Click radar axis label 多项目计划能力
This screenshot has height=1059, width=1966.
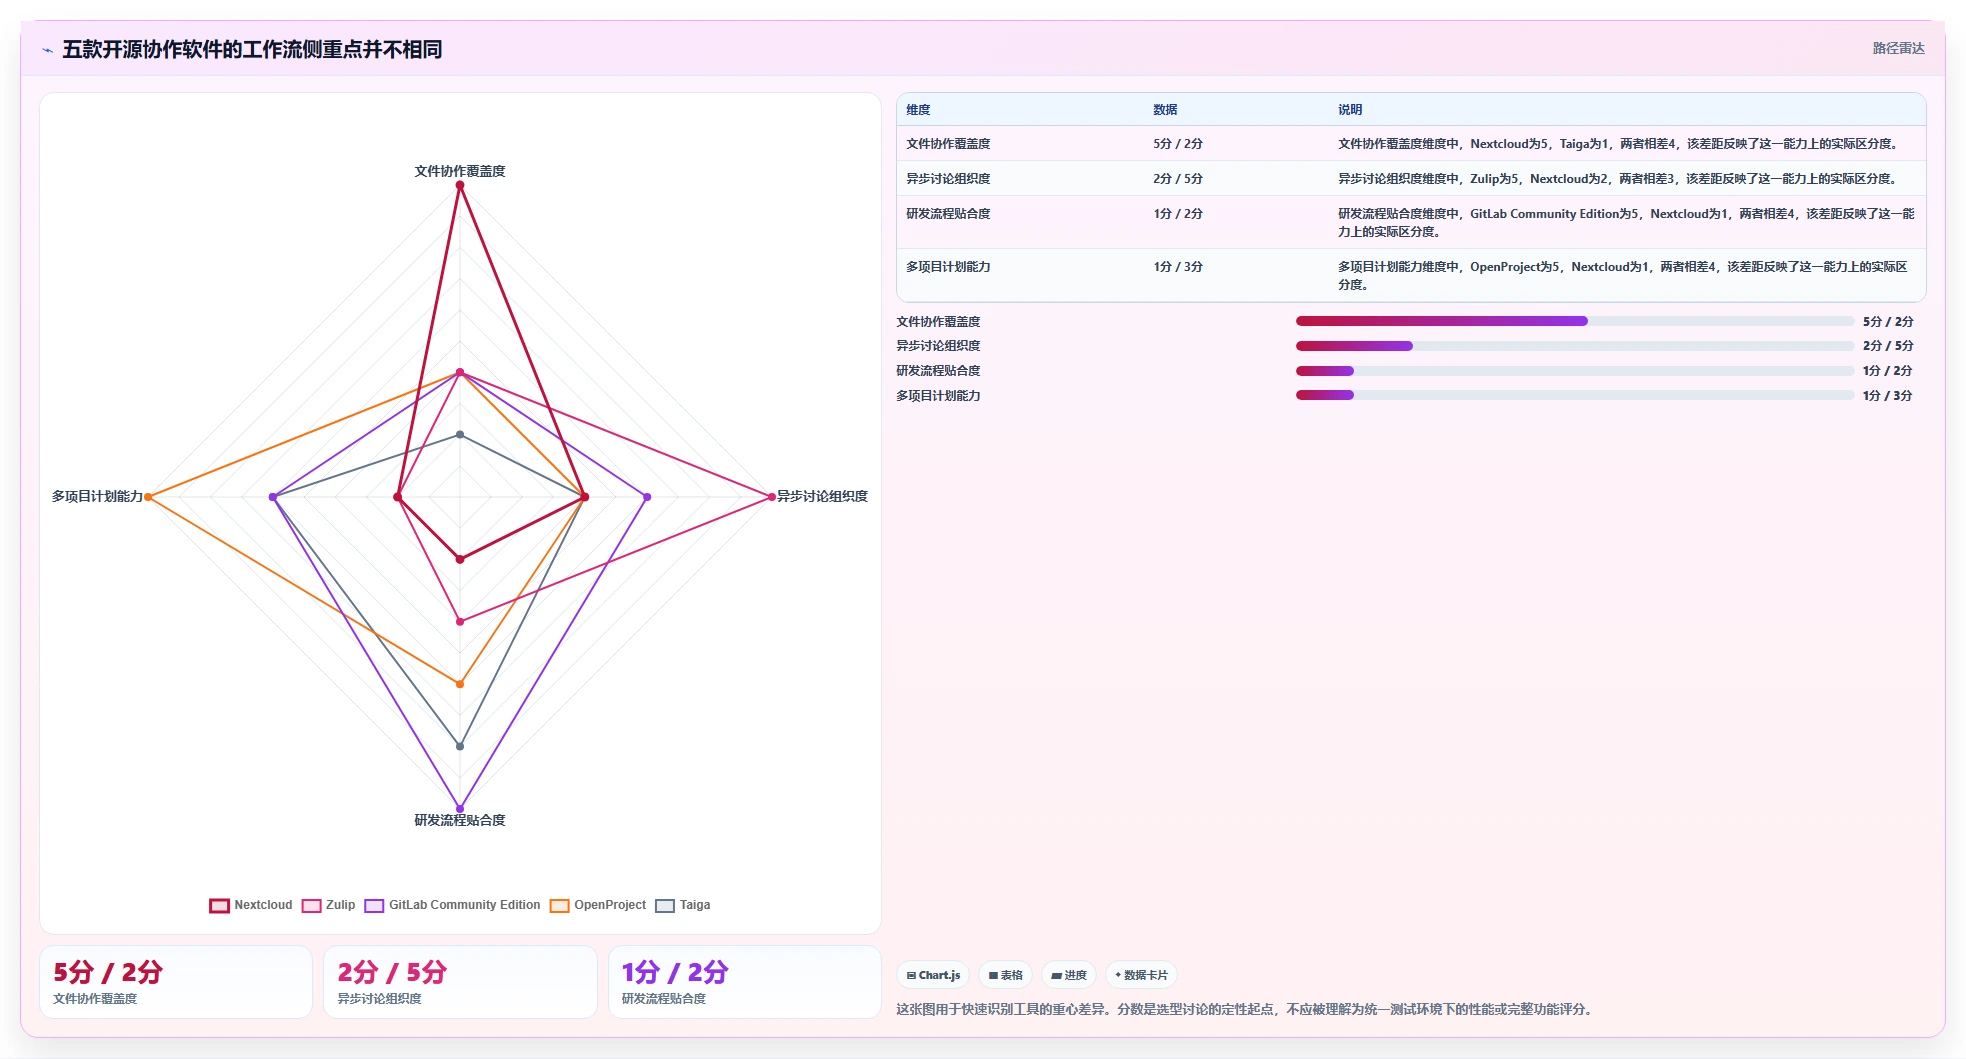[x=97, y=496]
